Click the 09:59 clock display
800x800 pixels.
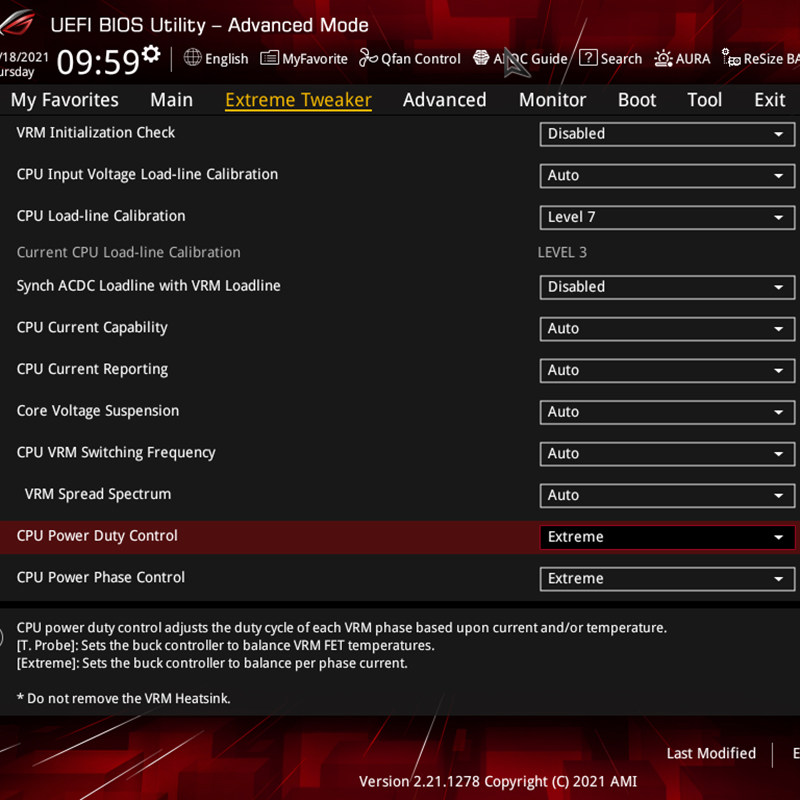[x=98, y=62]
